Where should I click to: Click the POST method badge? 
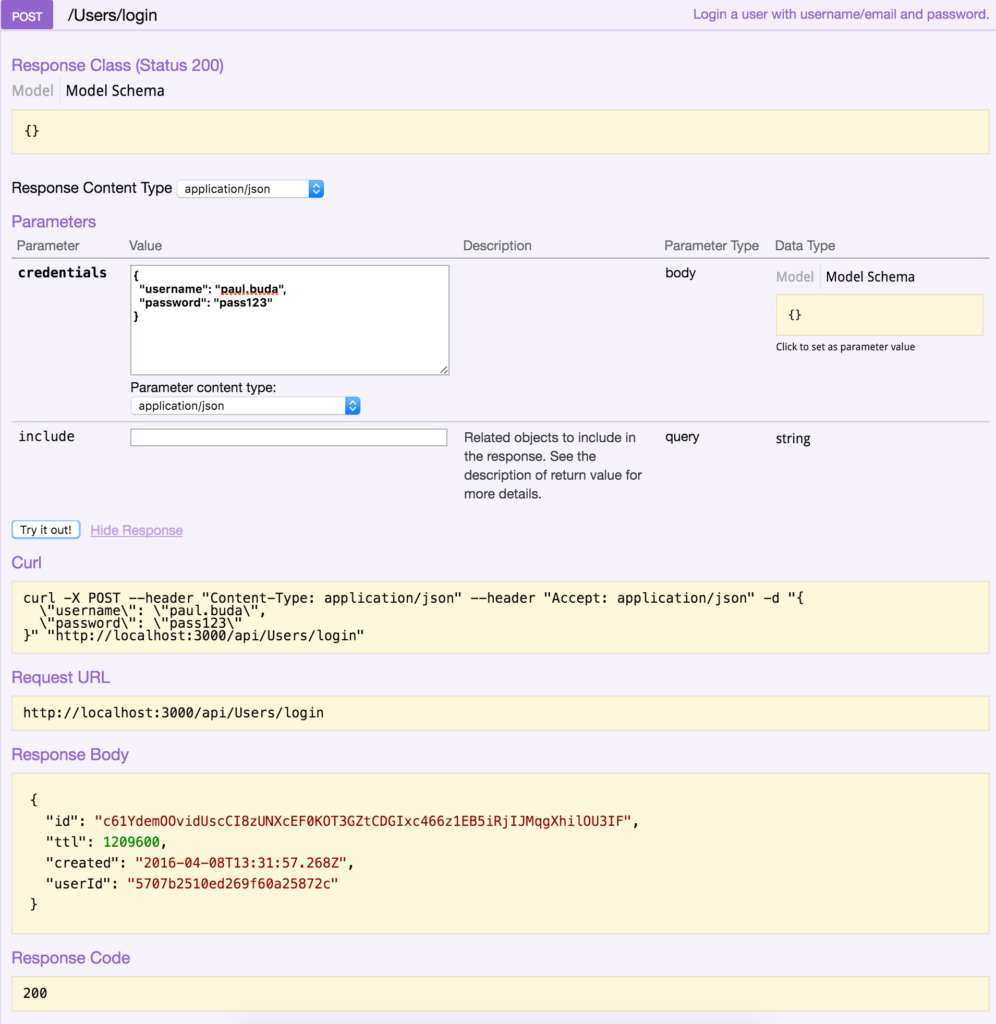[27, 16]
